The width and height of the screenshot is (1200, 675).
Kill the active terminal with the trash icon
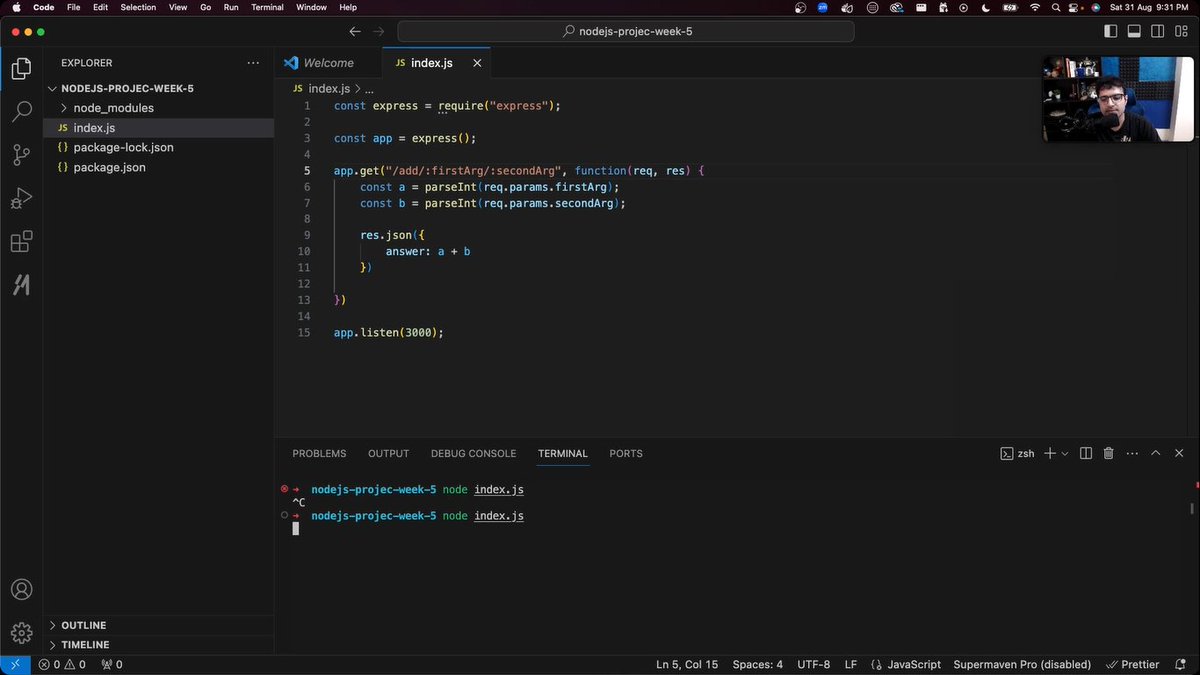[1108, 453]
